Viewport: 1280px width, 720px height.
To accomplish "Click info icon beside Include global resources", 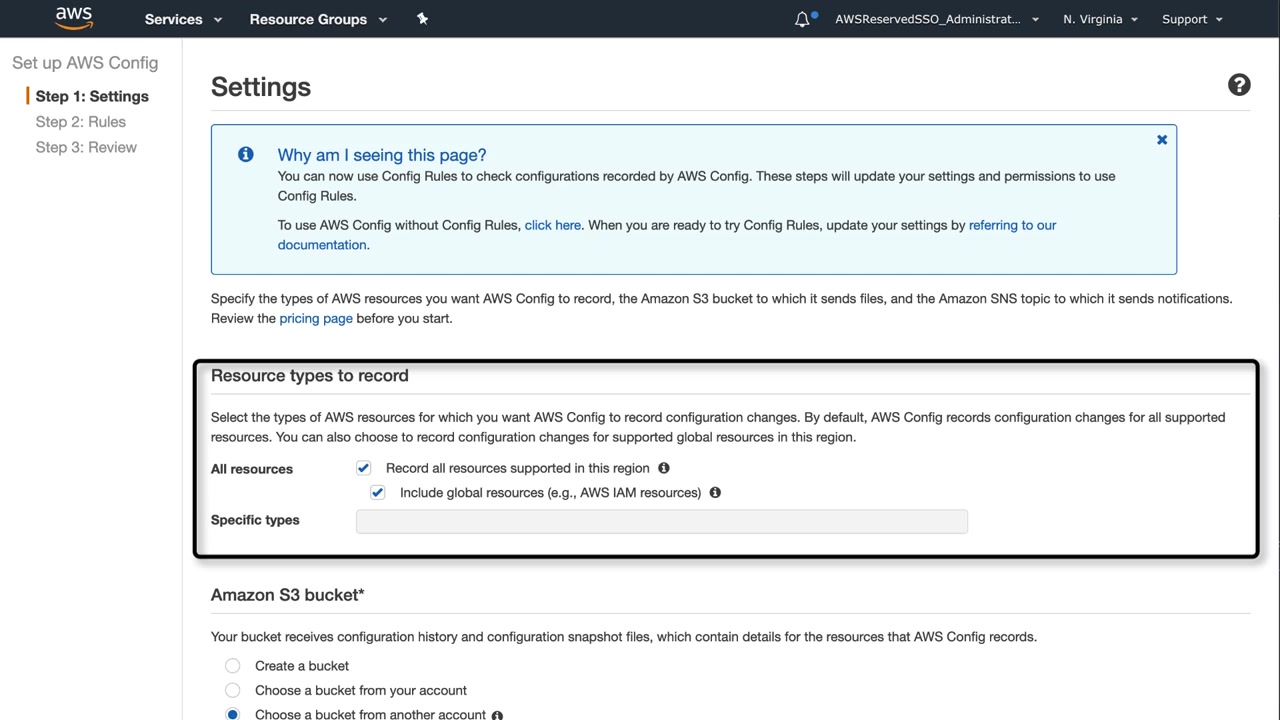I will [715, 492].
